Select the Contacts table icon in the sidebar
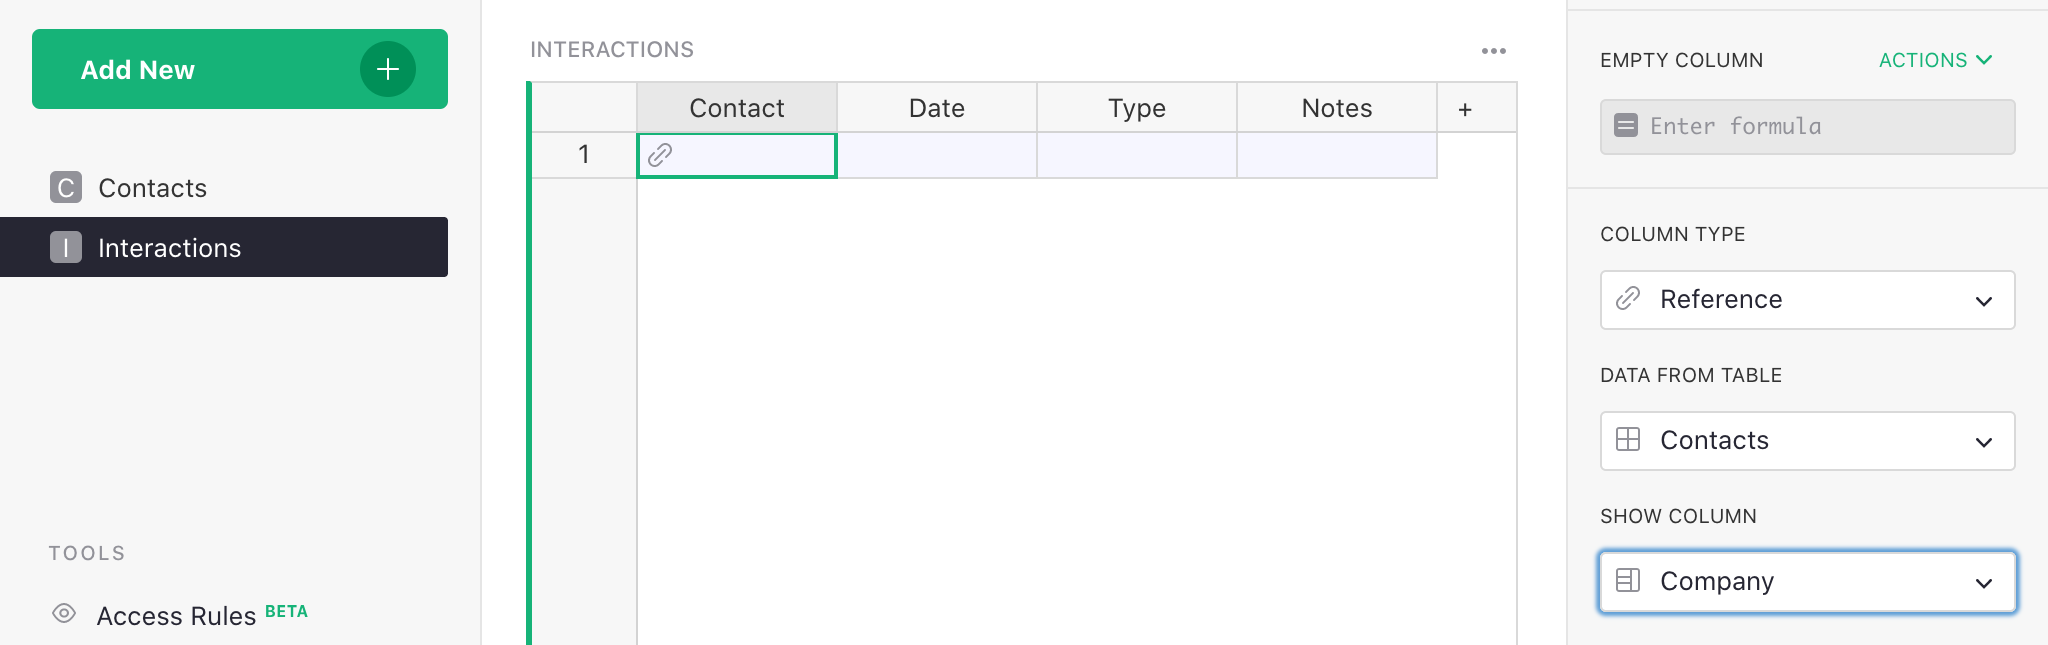 64,187
